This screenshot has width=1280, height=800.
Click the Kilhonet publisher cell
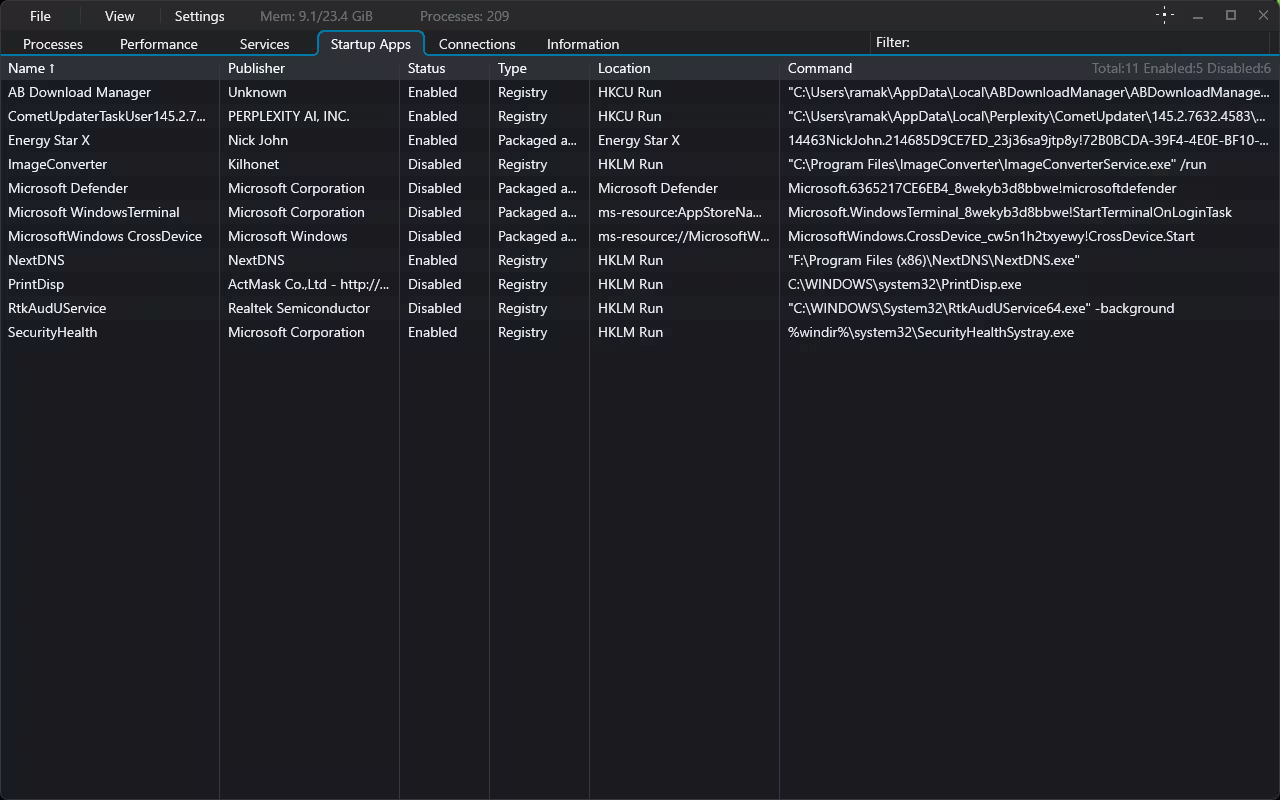pyautogui.click(x=254, y=164)
